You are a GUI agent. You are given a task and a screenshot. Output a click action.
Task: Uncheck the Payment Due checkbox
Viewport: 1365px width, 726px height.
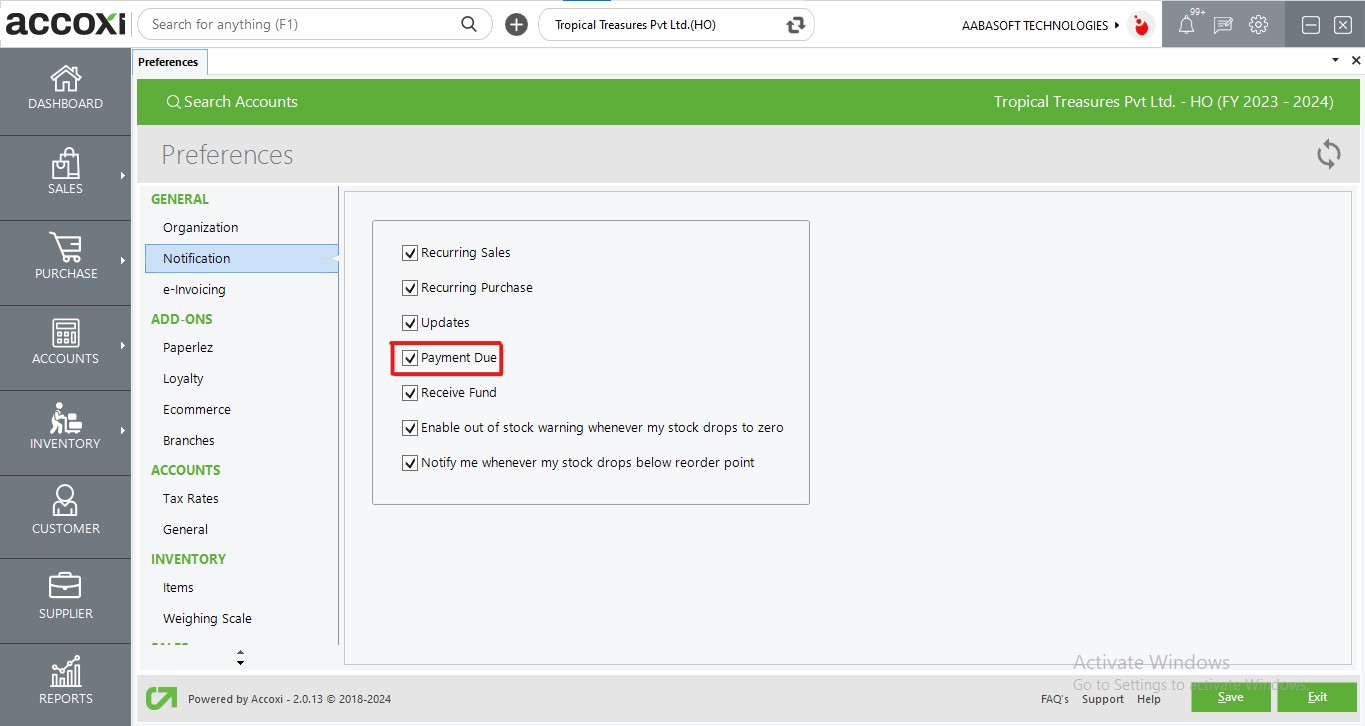coord(410,358)
